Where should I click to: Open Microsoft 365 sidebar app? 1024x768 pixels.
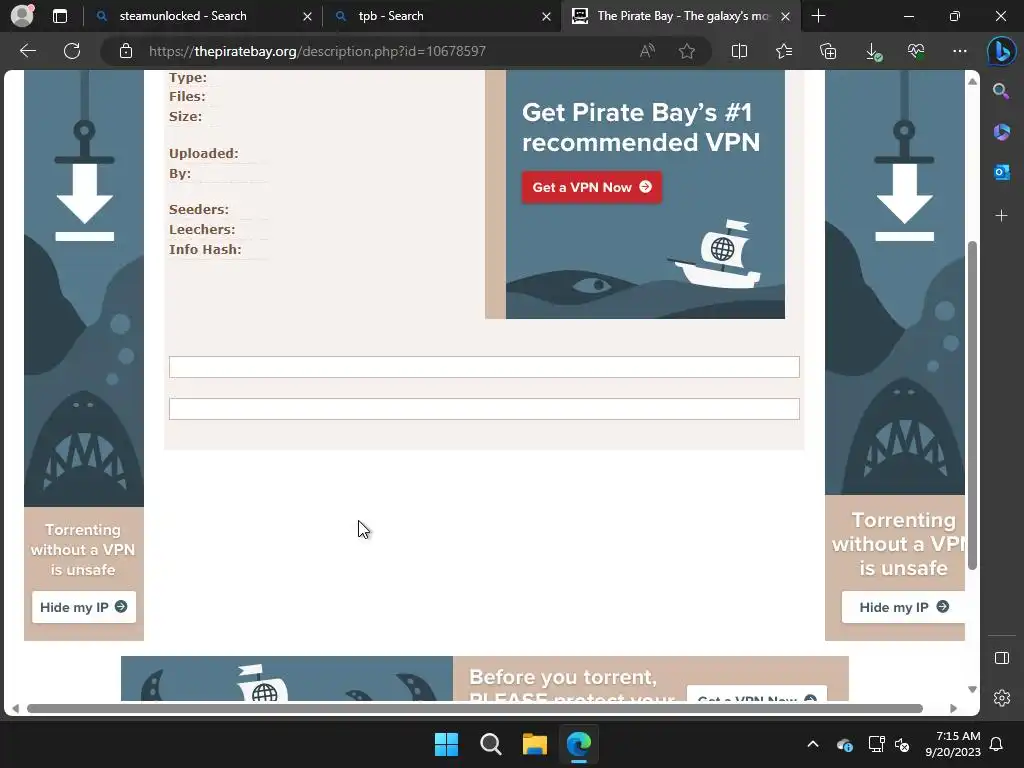1001,132
